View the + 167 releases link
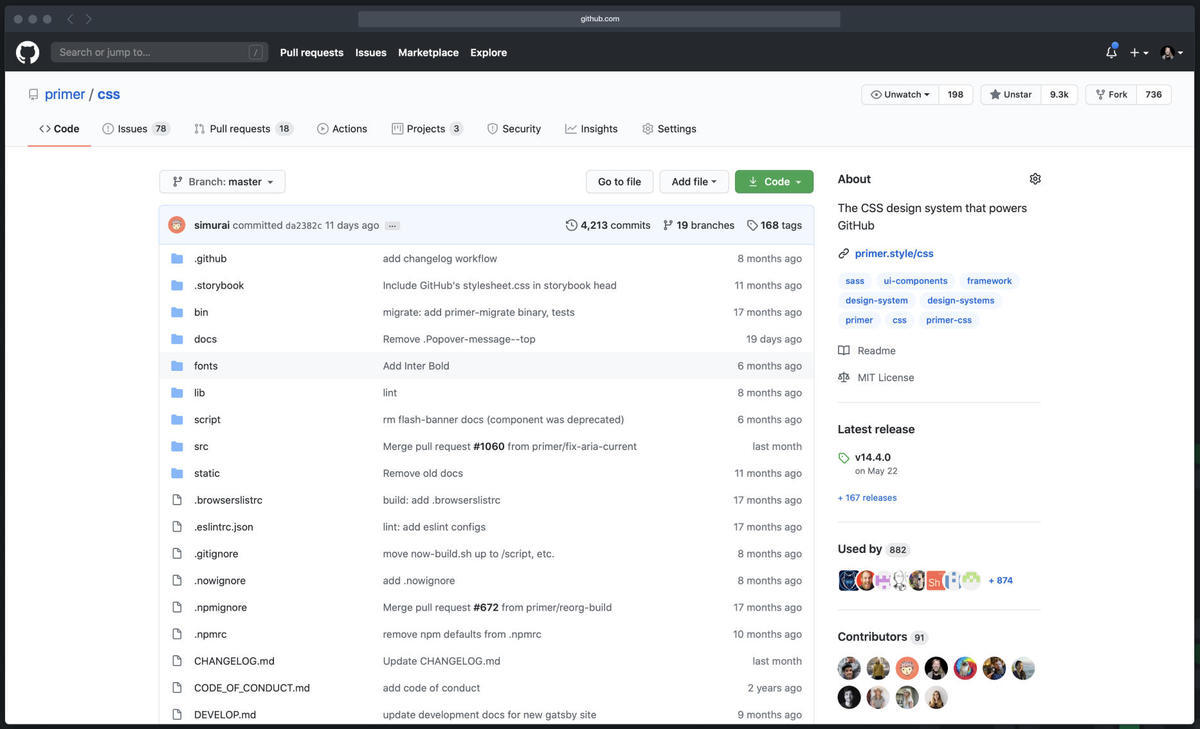 [867, 498]
